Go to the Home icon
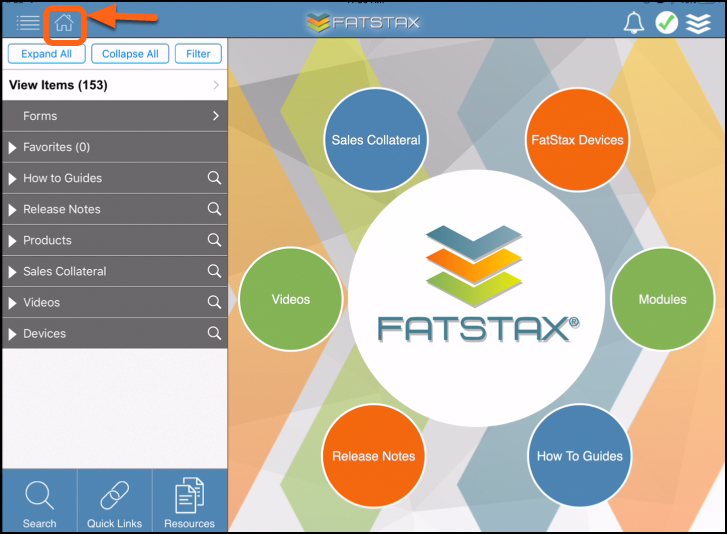727x534 pixels. [64, 23]
